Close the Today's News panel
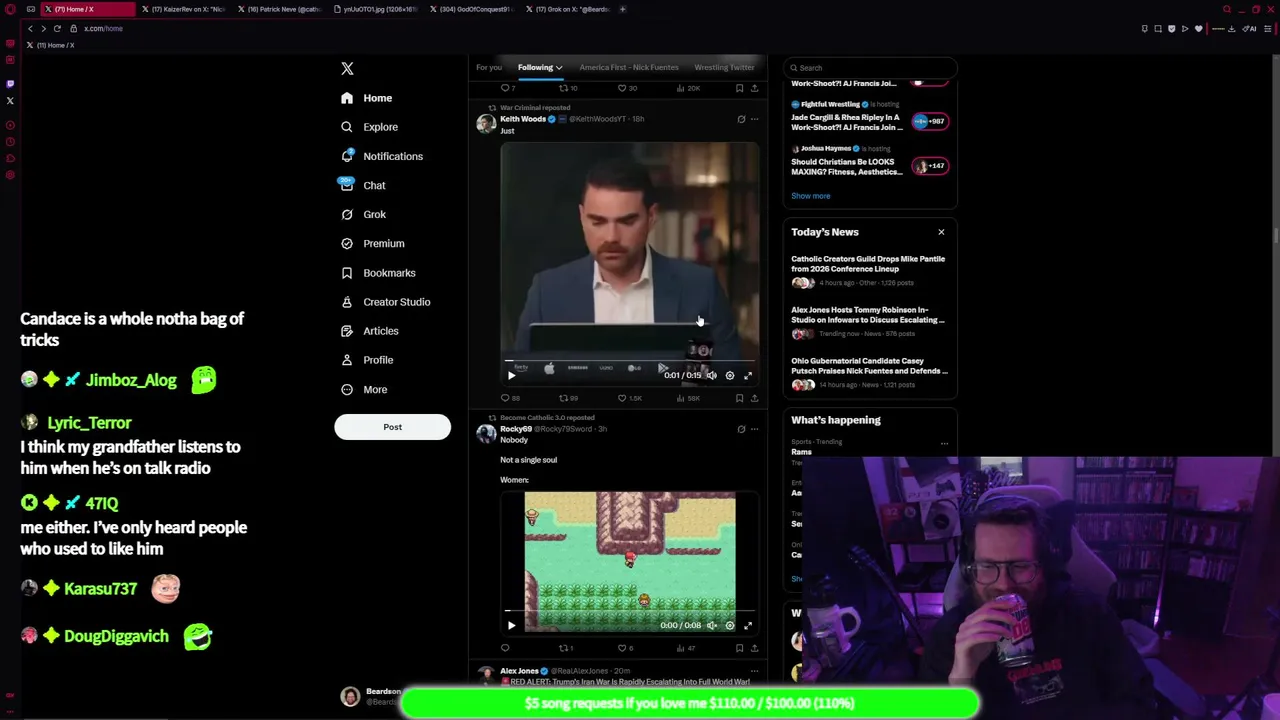The image size is (1280, 720). 941,232
